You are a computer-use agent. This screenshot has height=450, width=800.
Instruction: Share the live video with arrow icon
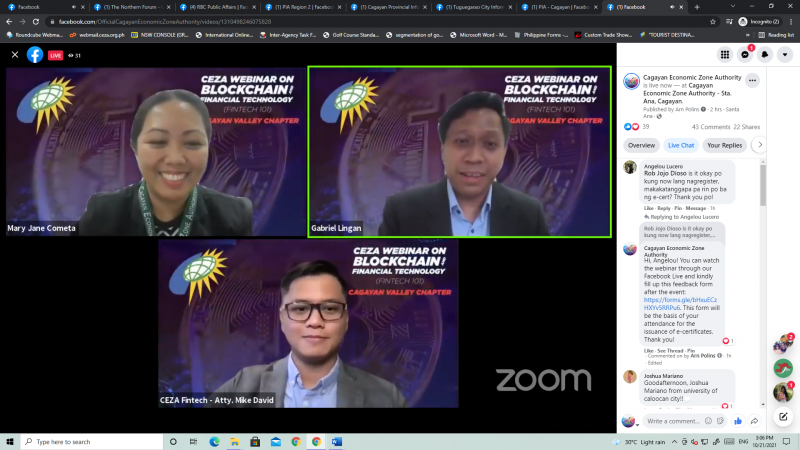point(754,421)
